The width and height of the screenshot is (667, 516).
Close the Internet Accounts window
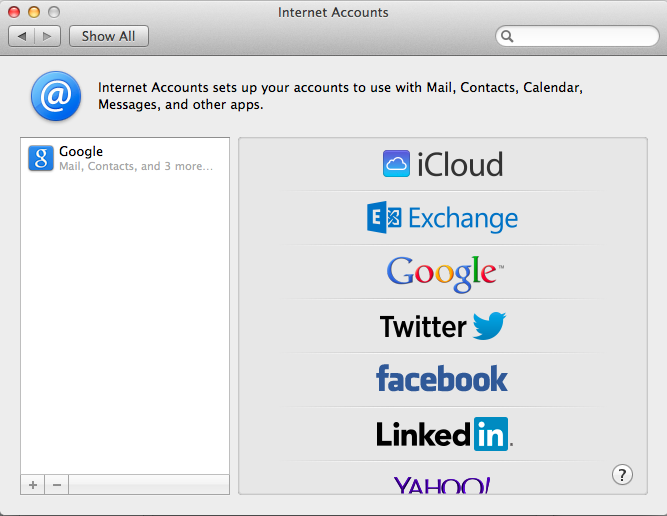click(x=14, y=12)
